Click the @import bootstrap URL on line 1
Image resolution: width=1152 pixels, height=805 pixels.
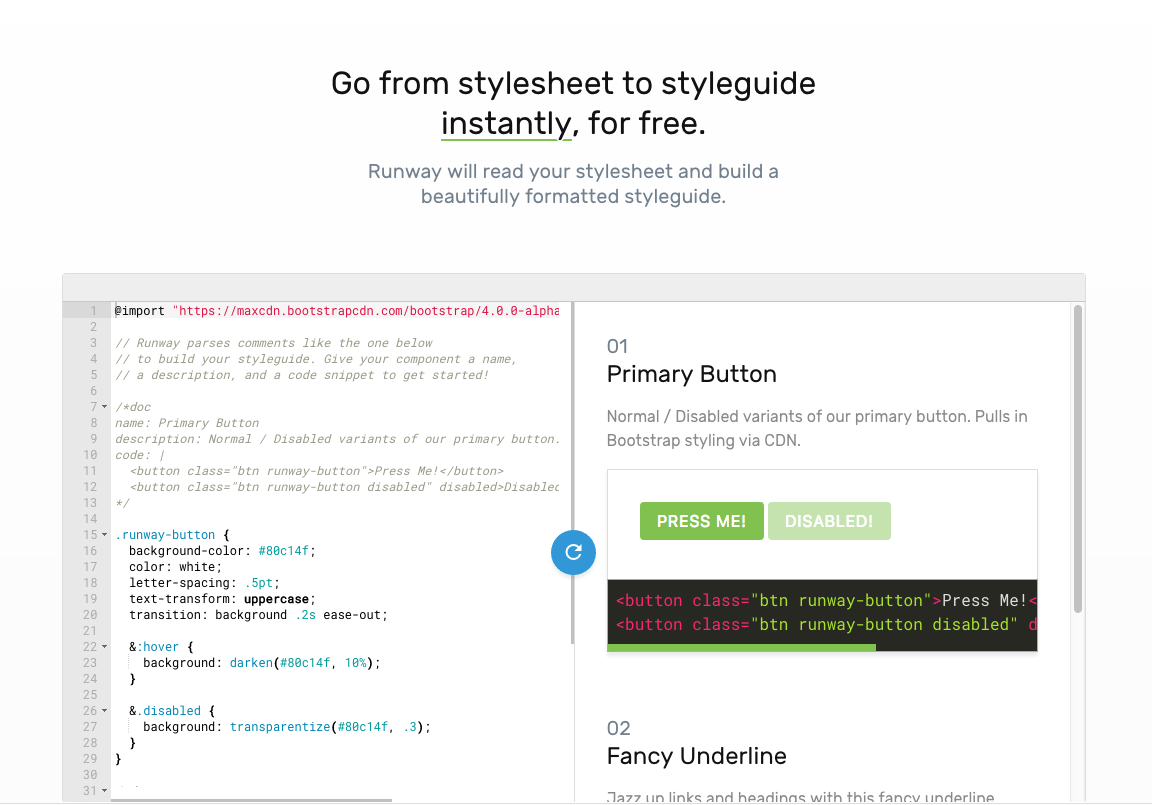coord(366,311)
